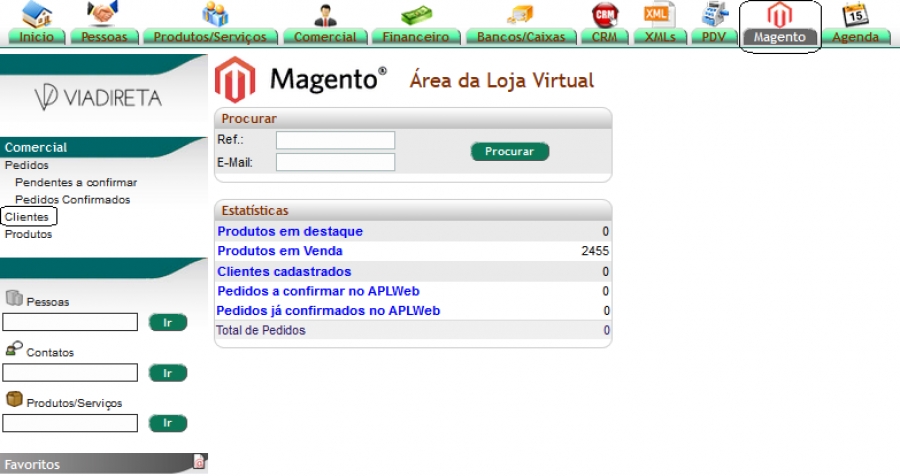
Task: Click the Ir button next to Contatos
Action: click(x=168, y=373)
